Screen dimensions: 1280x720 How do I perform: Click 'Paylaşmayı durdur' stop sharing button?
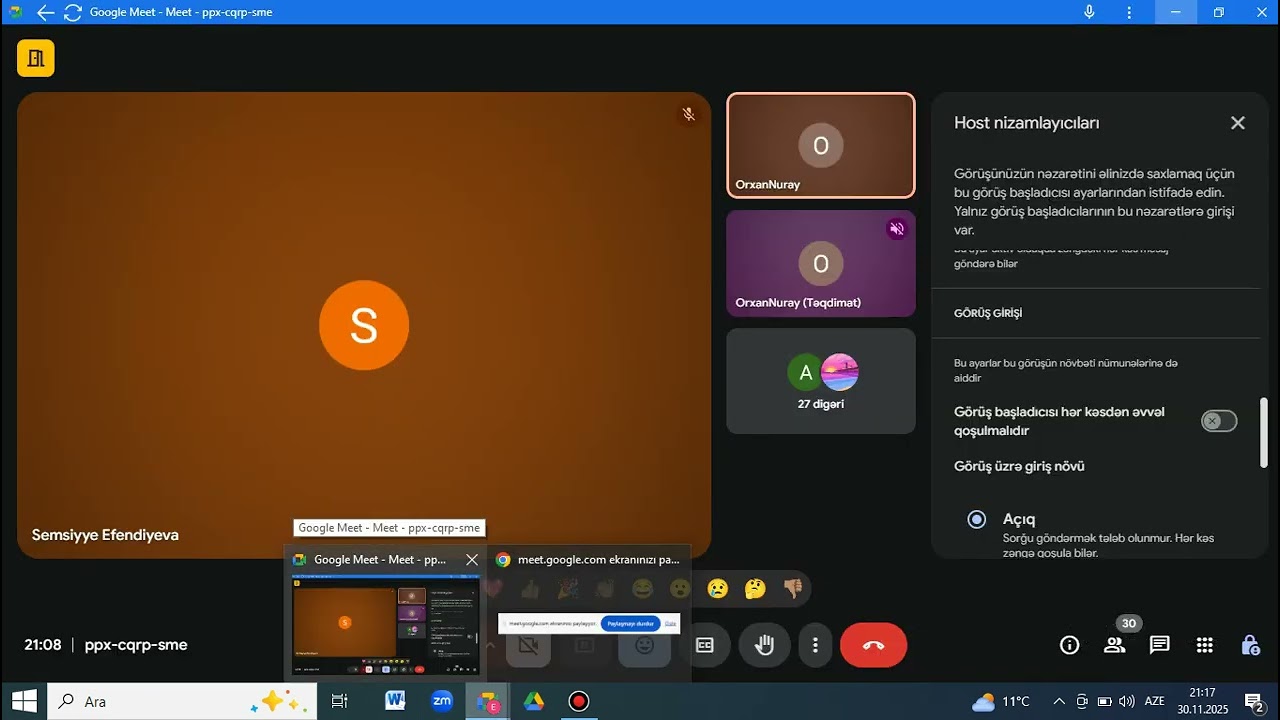pyautogui.click(x=630, y=623)
